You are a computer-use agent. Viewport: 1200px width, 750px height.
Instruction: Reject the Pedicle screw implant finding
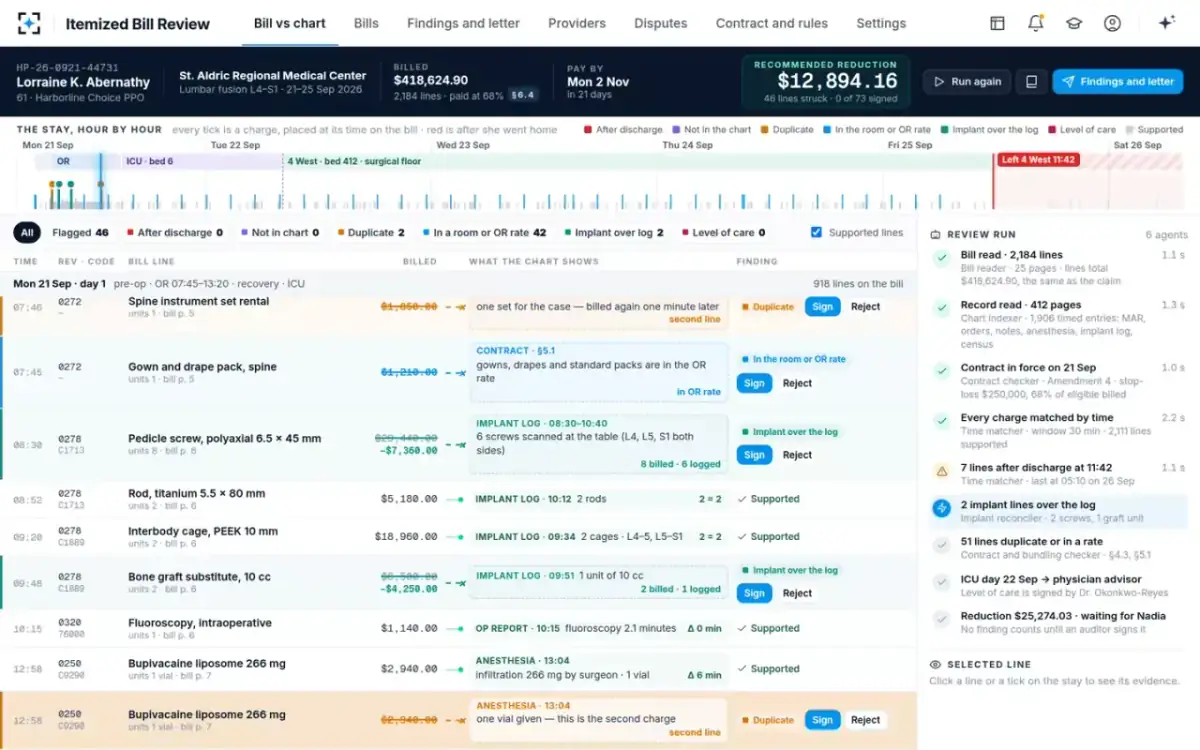(x=797, y=455)
